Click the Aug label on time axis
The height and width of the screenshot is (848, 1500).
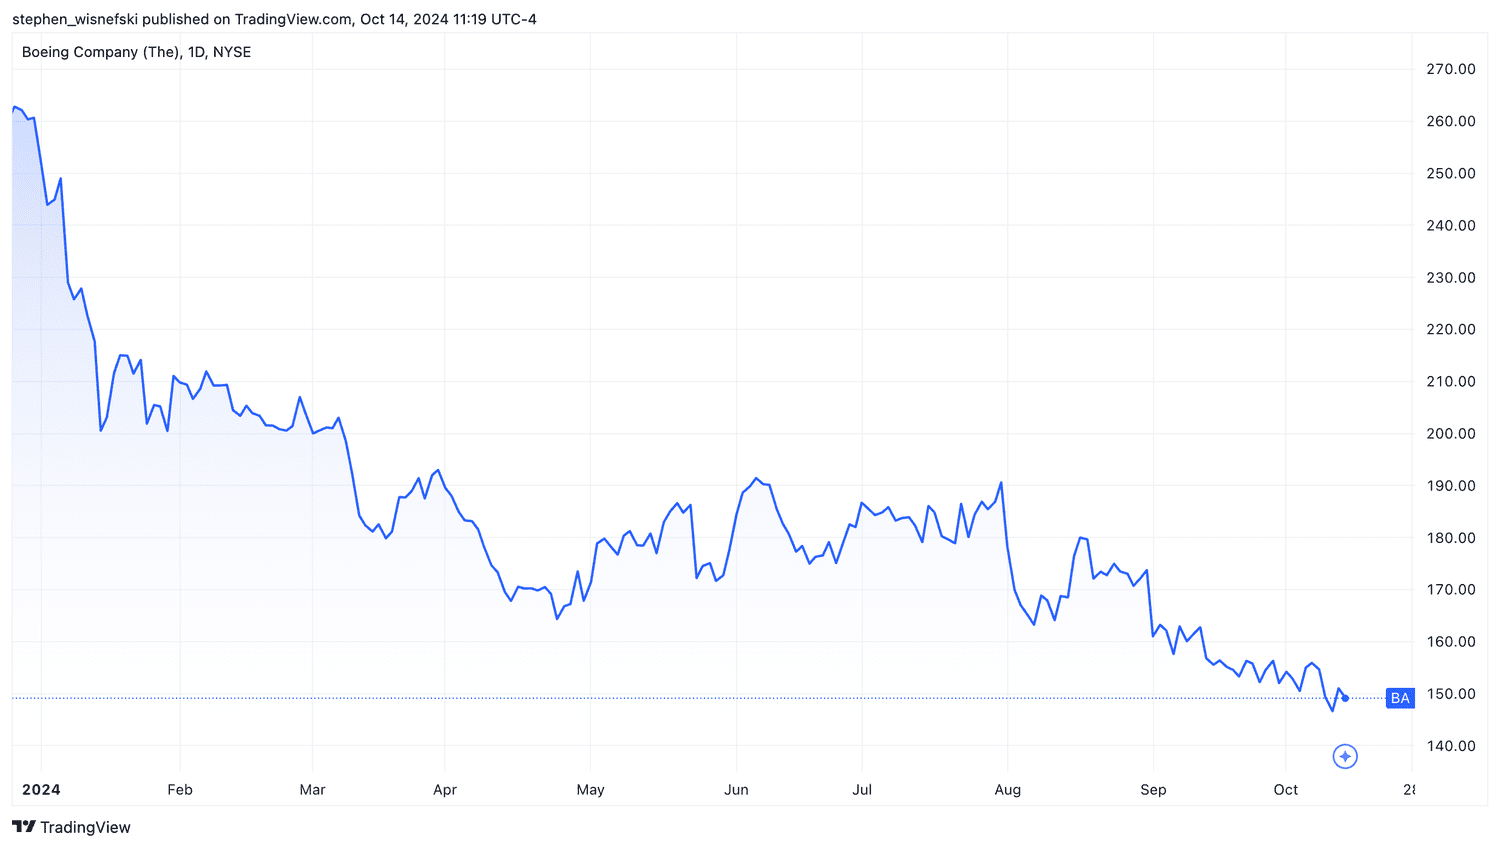(x=1008, y=789)
